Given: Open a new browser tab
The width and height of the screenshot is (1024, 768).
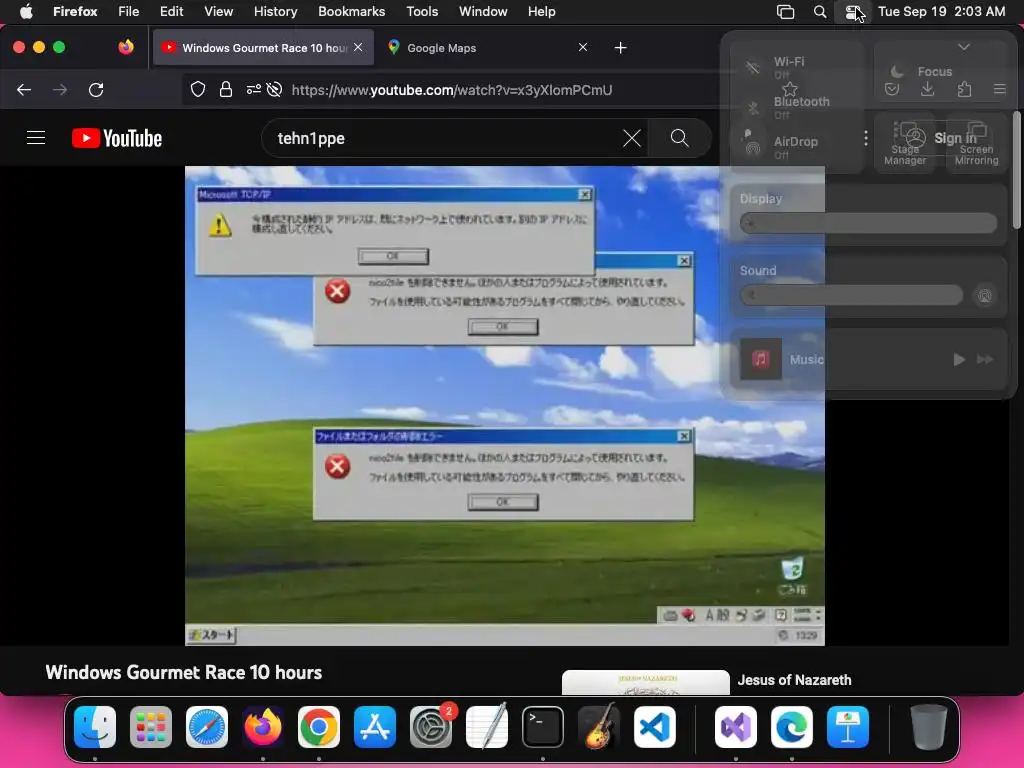Looking at the screenshot, I should tap(620, 48).
